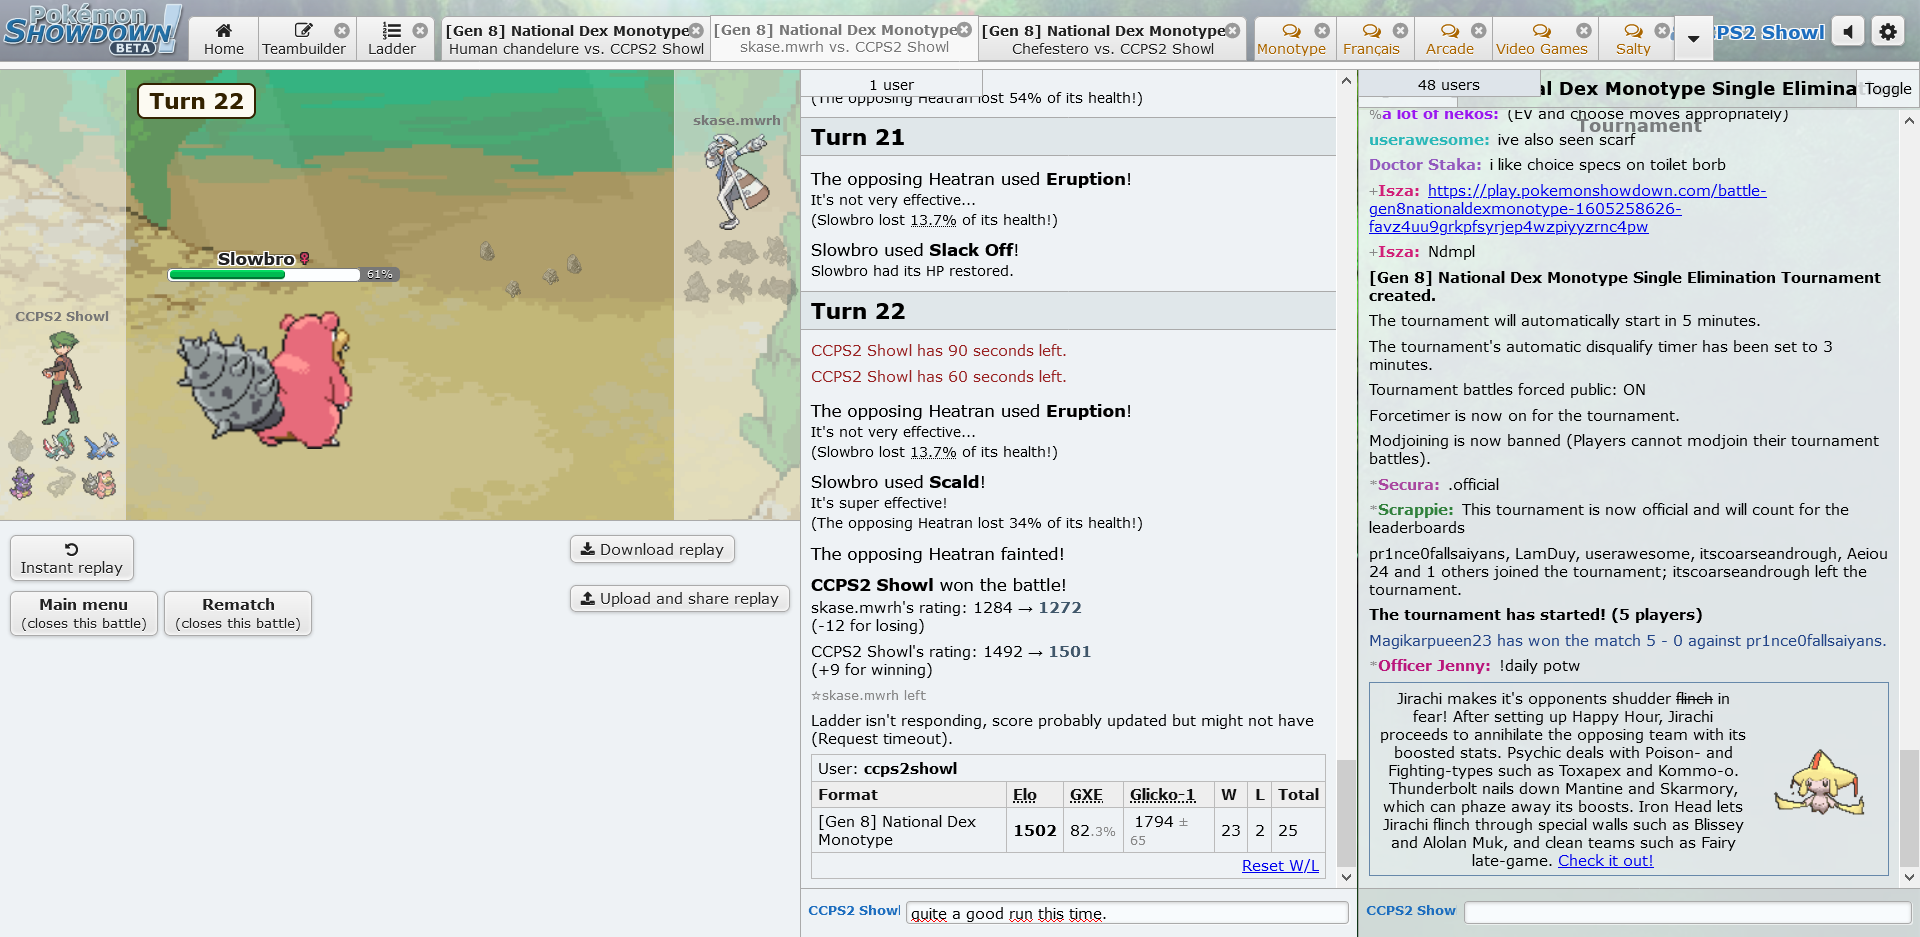Click the battle log scrollbar up arrow
The height and width of the screenshot is (937, 1920).
pos(1346,81)
